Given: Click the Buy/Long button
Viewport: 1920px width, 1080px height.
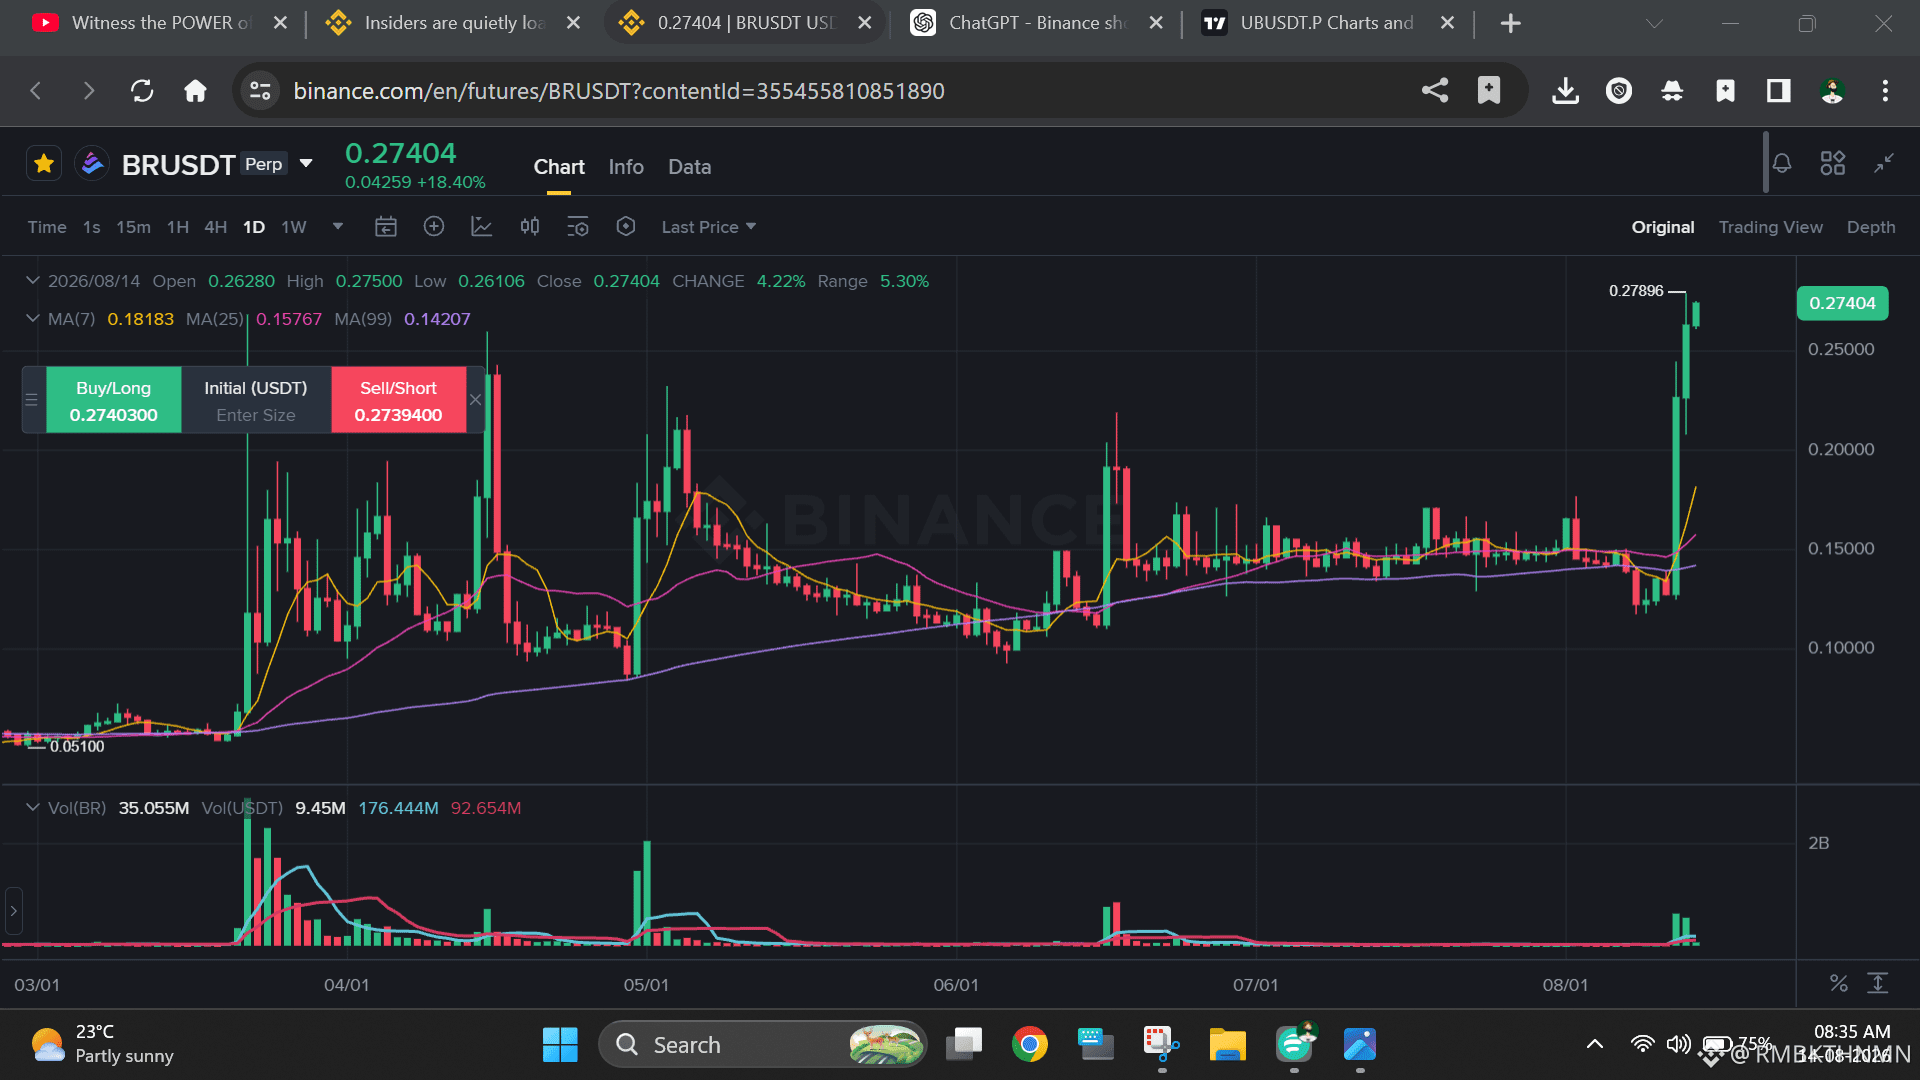Looking at the screenshot, I should pos(114,400).
